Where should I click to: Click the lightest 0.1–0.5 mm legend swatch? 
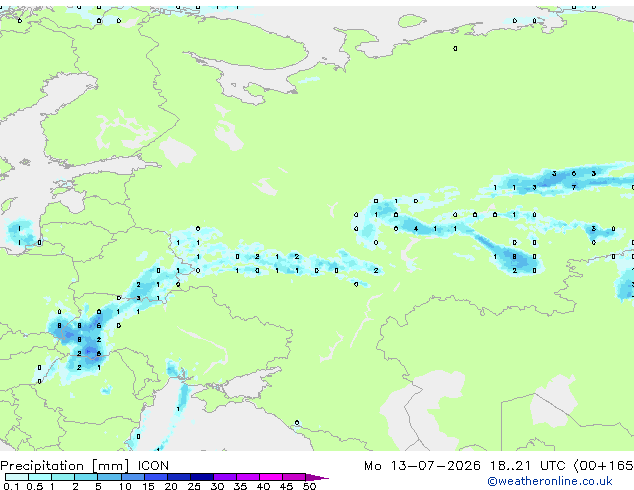pyautogui.click(x=17, y=477)
